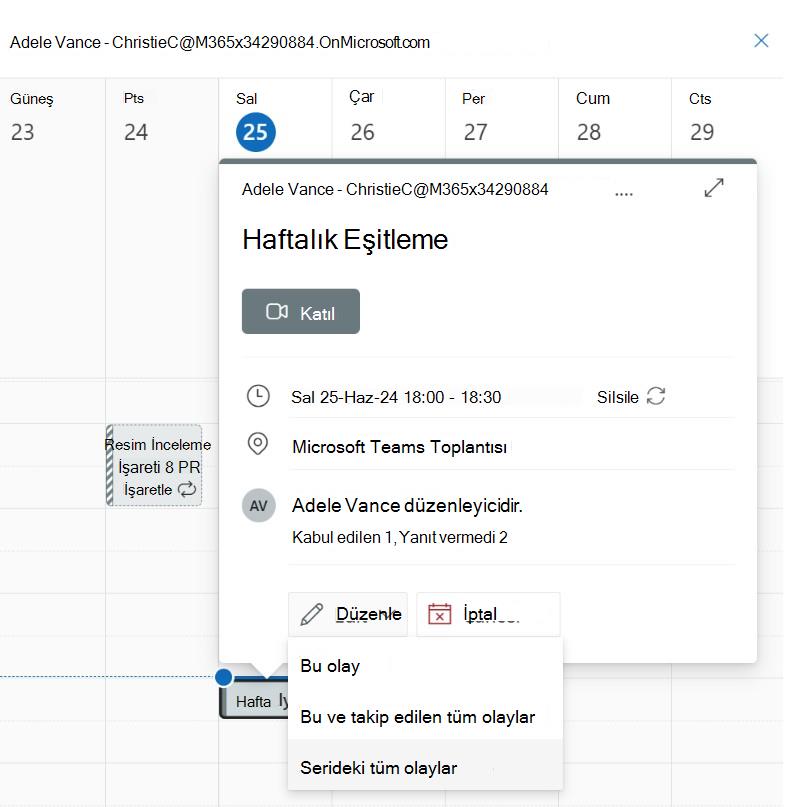Expand event popup with diagonal arrows icon
The width and height of the screenshot is (795, 807).
[x=714, y=188]
